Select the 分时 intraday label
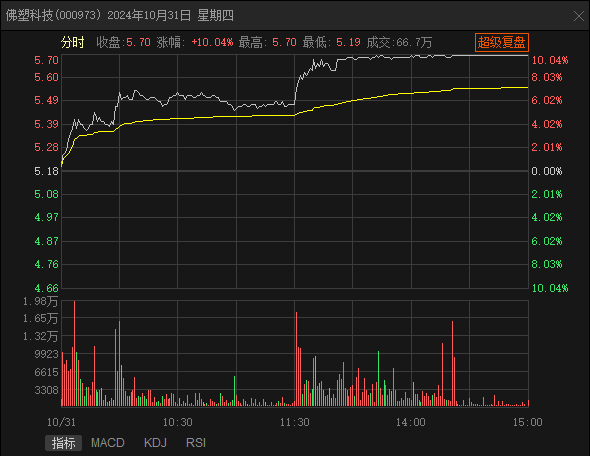 pyautogui.click(x=73, y=42)
